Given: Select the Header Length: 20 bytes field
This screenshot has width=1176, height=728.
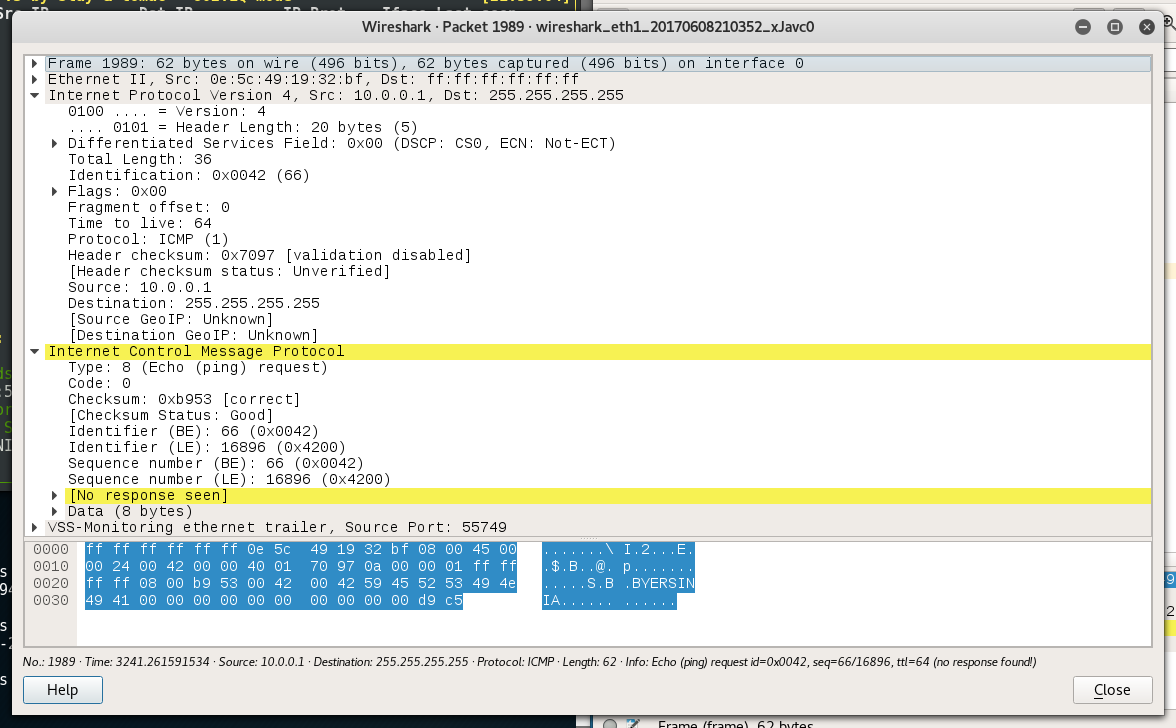Looking at the screenshot, I should pyautogui.click(x=243, y=127).
